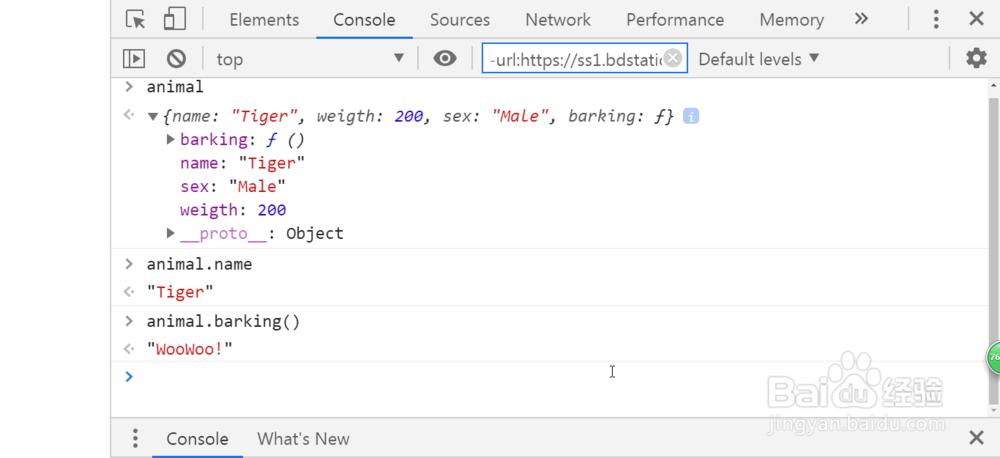Click the object info badge icon
The image size is (1000, 458).
[690, 116]
